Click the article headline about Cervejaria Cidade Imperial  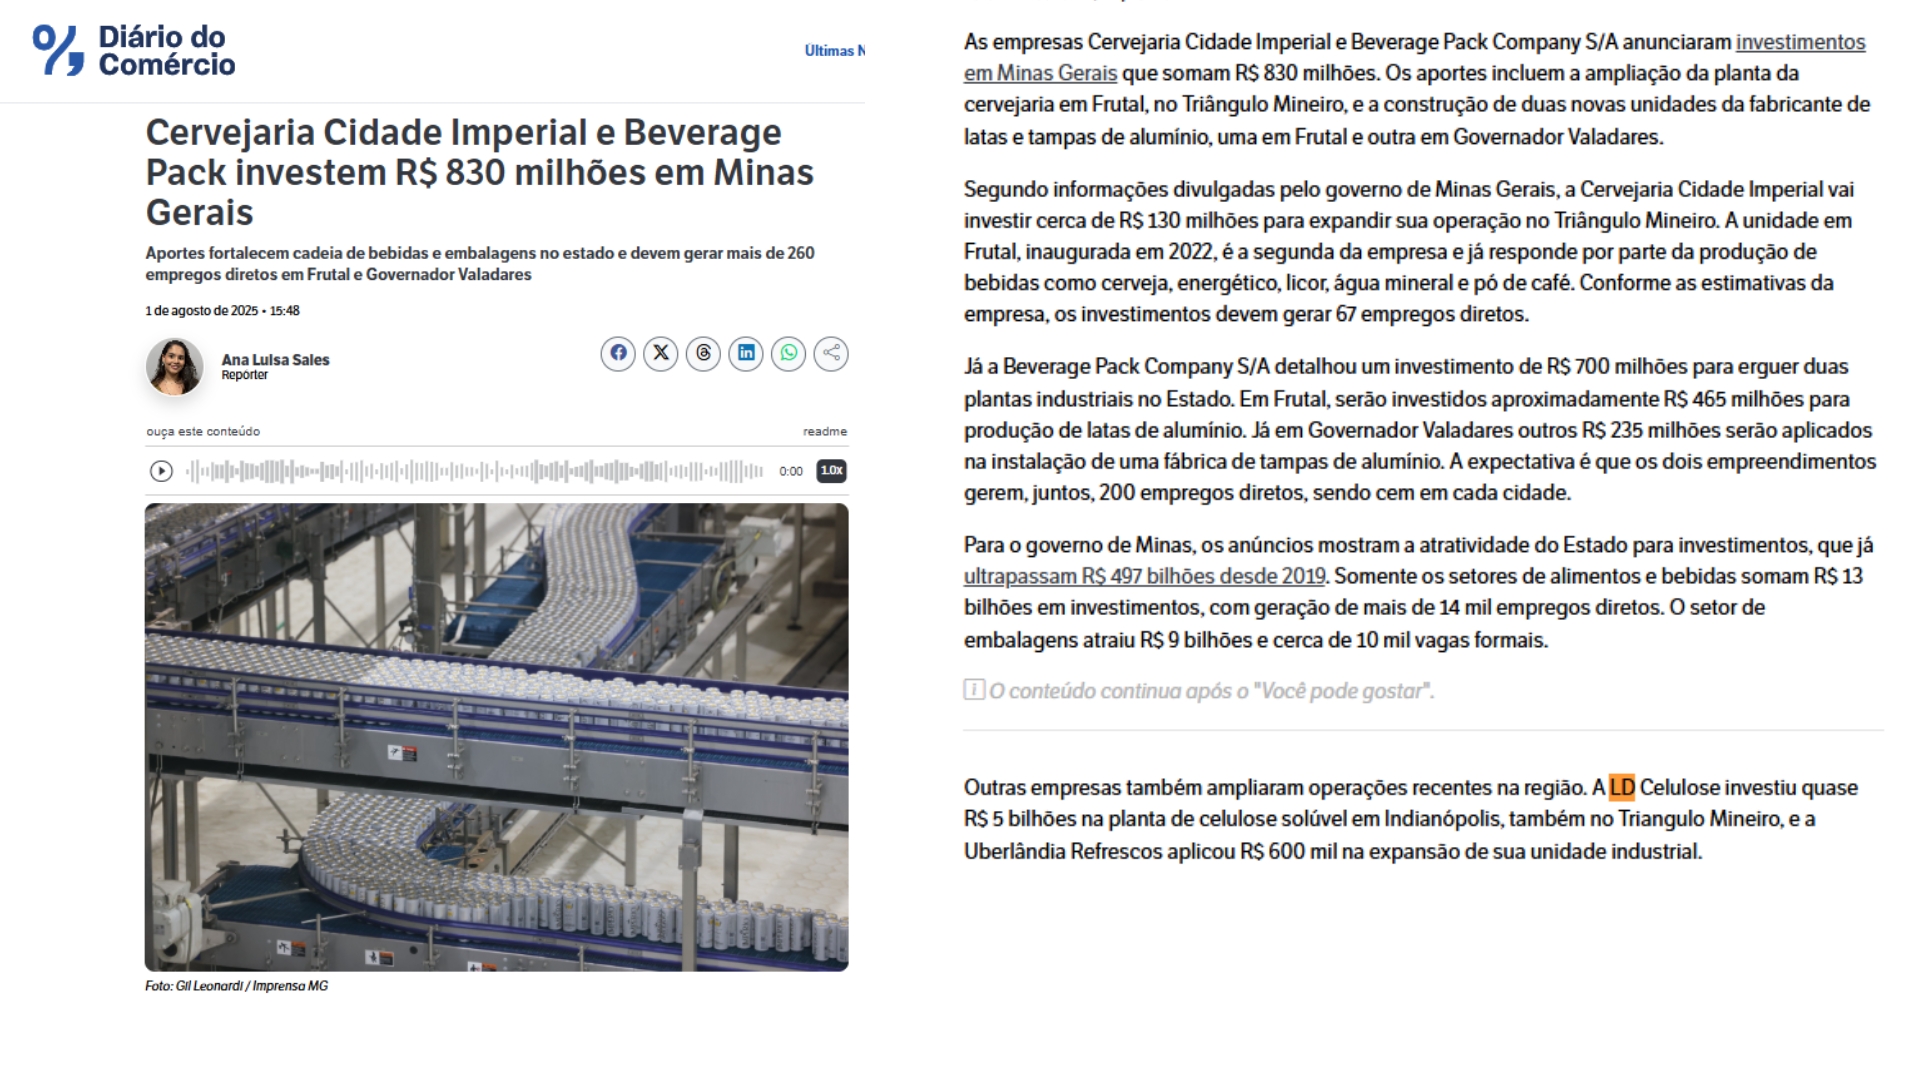click(479, 172)
